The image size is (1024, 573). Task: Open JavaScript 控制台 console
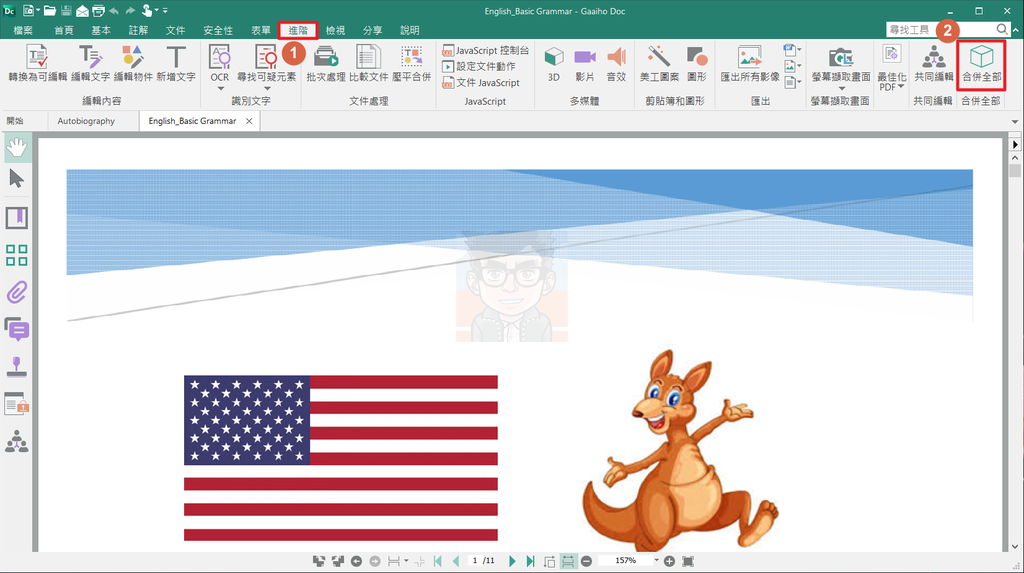(485, 50)
